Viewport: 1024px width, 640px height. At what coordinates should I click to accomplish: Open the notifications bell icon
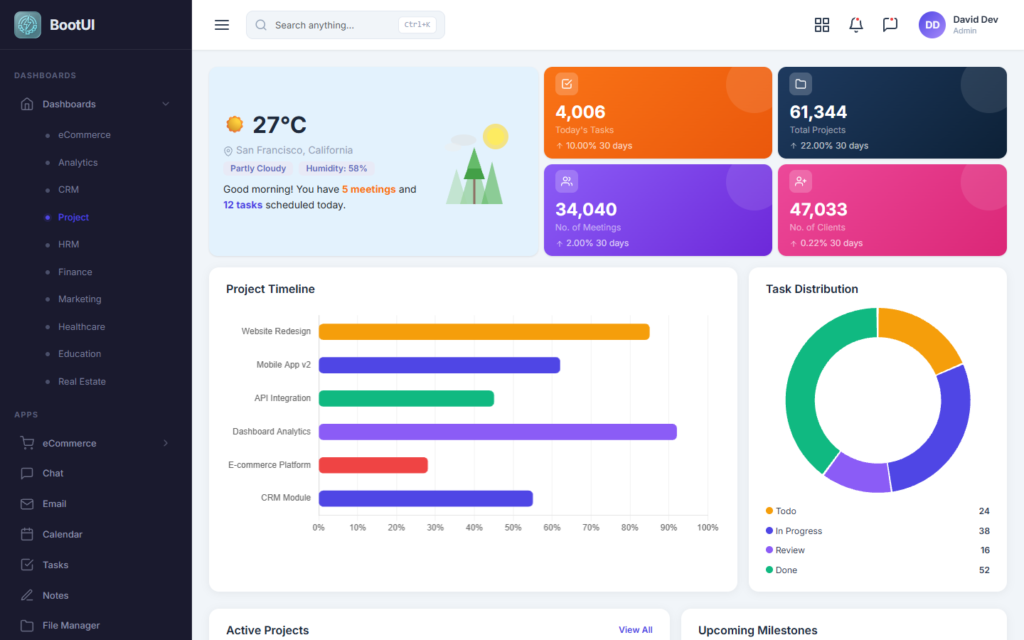856,25
